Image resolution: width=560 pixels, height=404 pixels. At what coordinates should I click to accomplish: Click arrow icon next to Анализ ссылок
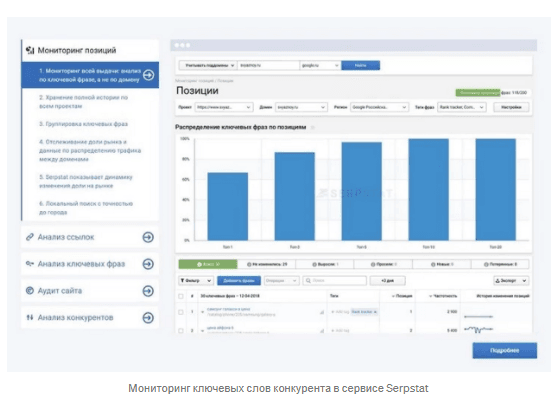(x=148, y=237)
